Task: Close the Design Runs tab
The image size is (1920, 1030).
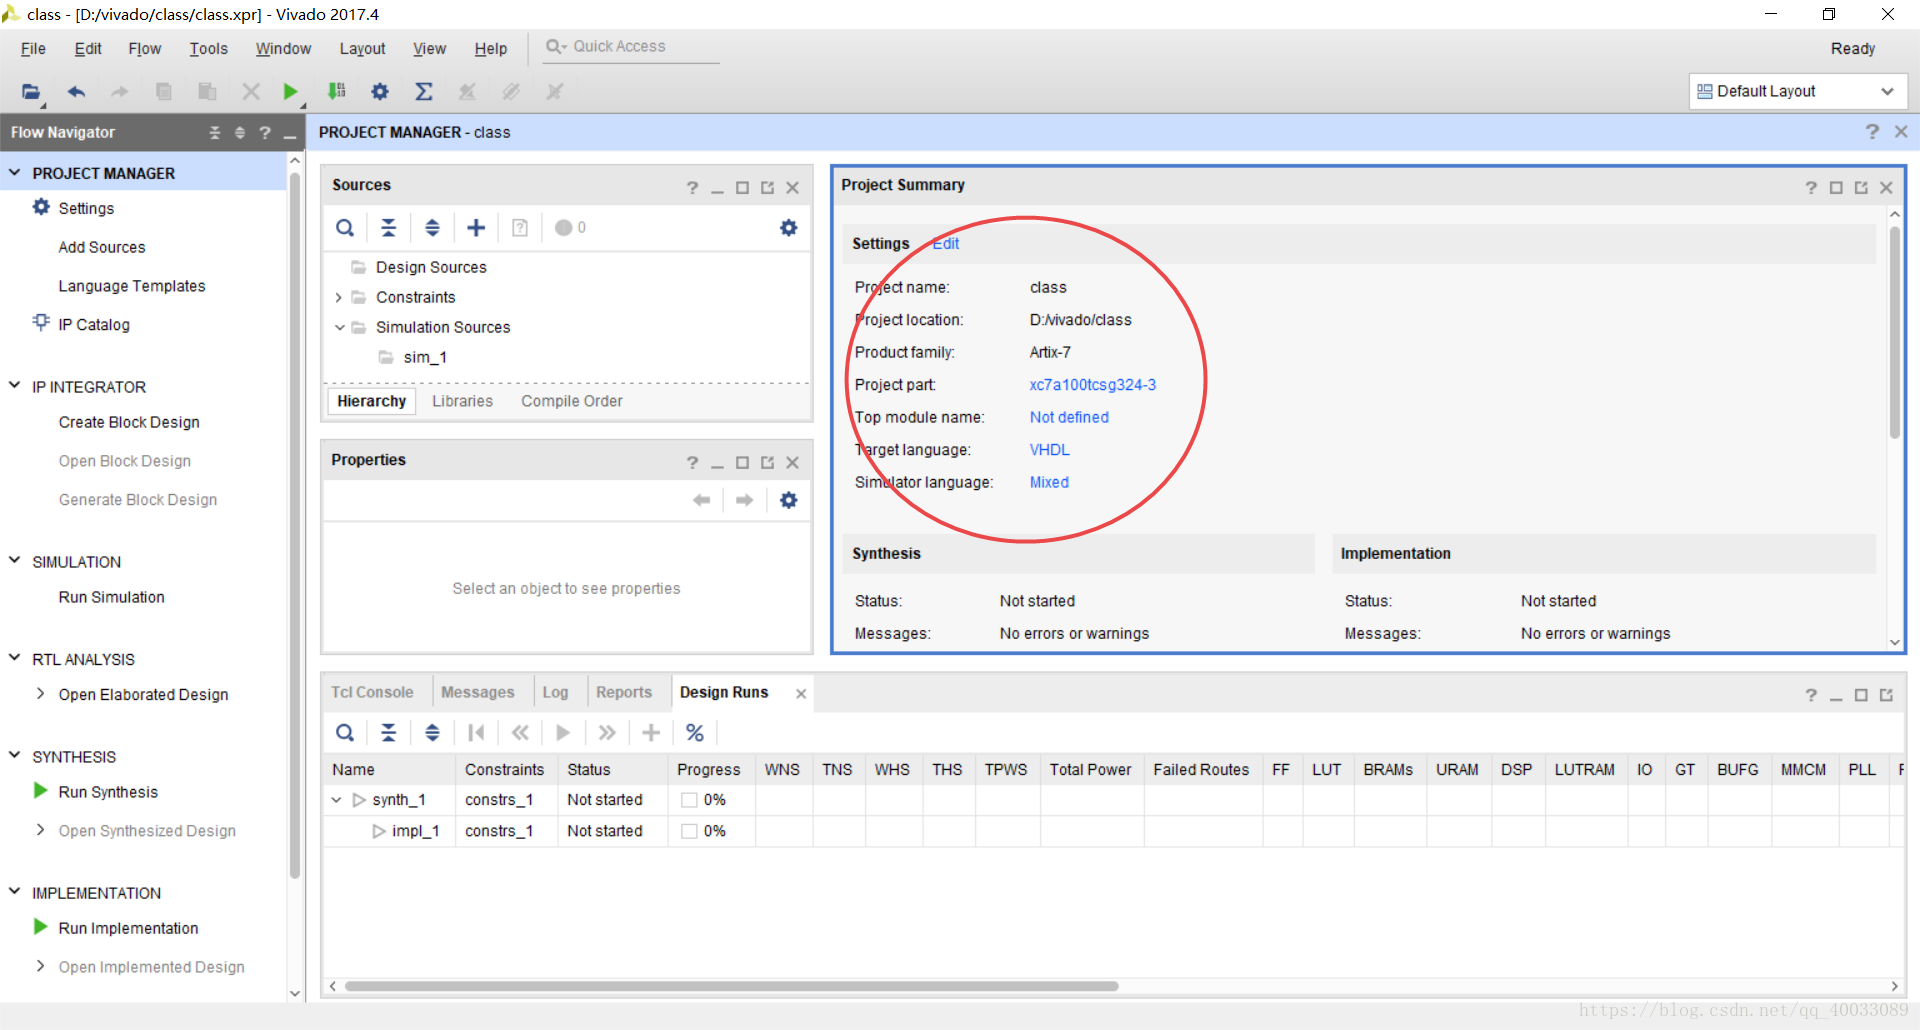Action: point(801,693)
